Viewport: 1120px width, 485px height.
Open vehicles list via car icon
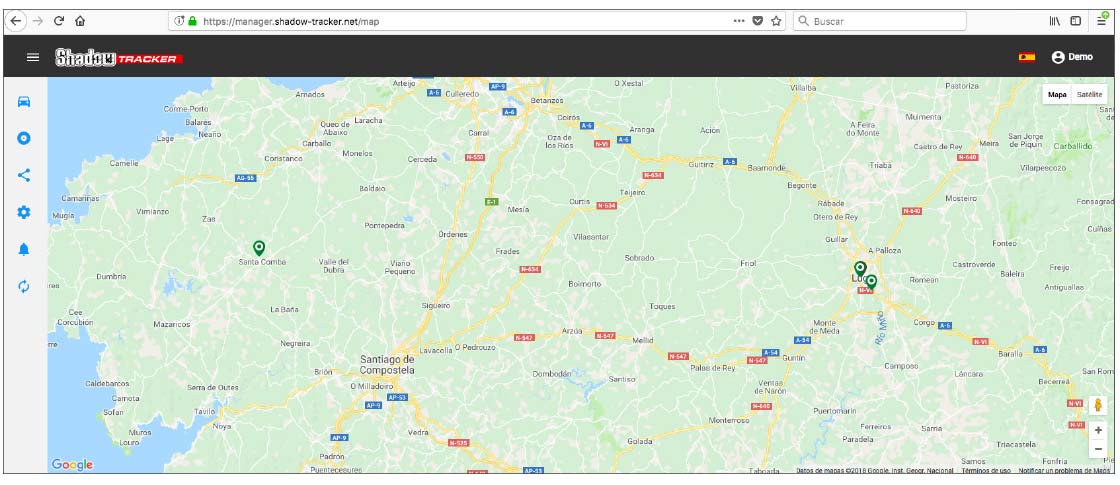[x=24, y=101]
